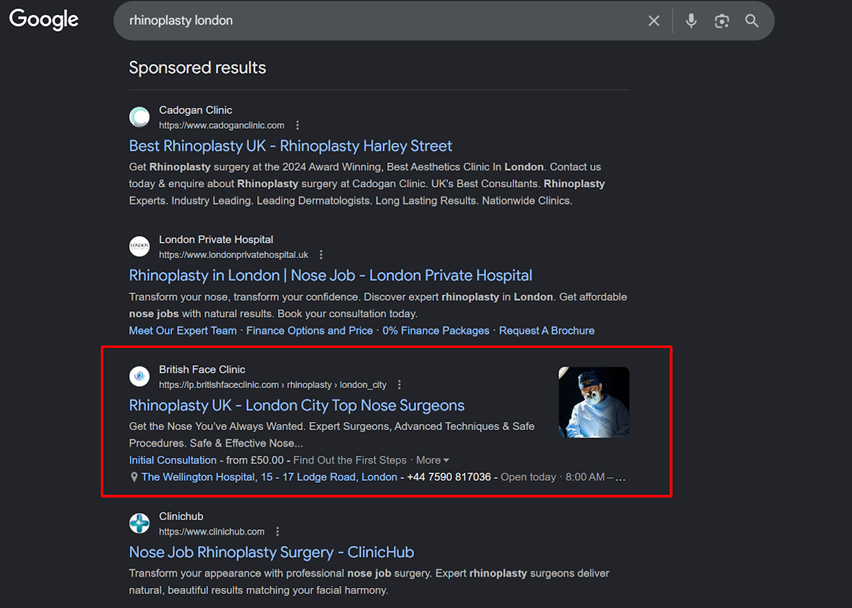Open options menu for Cadogan Clinic ad
The image size is (852, 608).
pos(297,126)
